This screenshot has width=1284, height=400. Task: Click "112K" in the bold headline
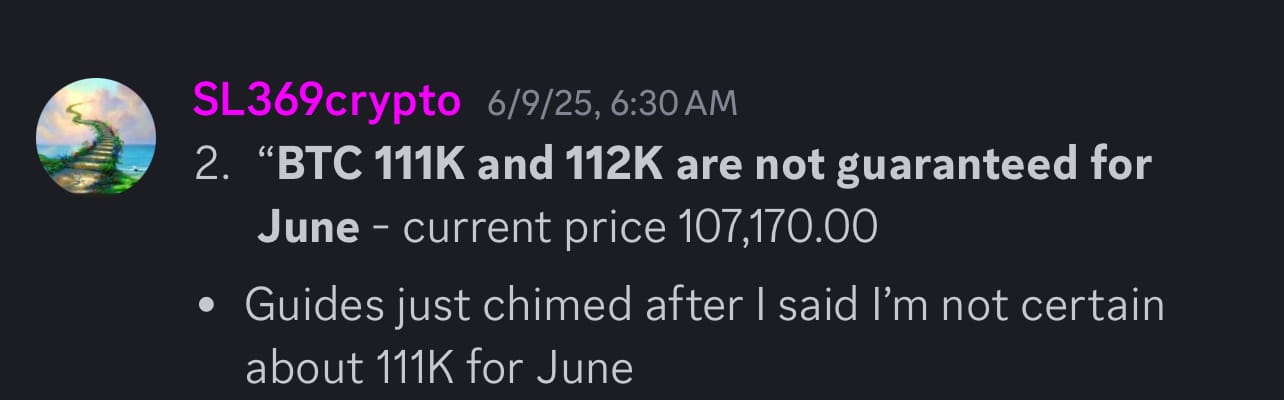pos(612,166)
